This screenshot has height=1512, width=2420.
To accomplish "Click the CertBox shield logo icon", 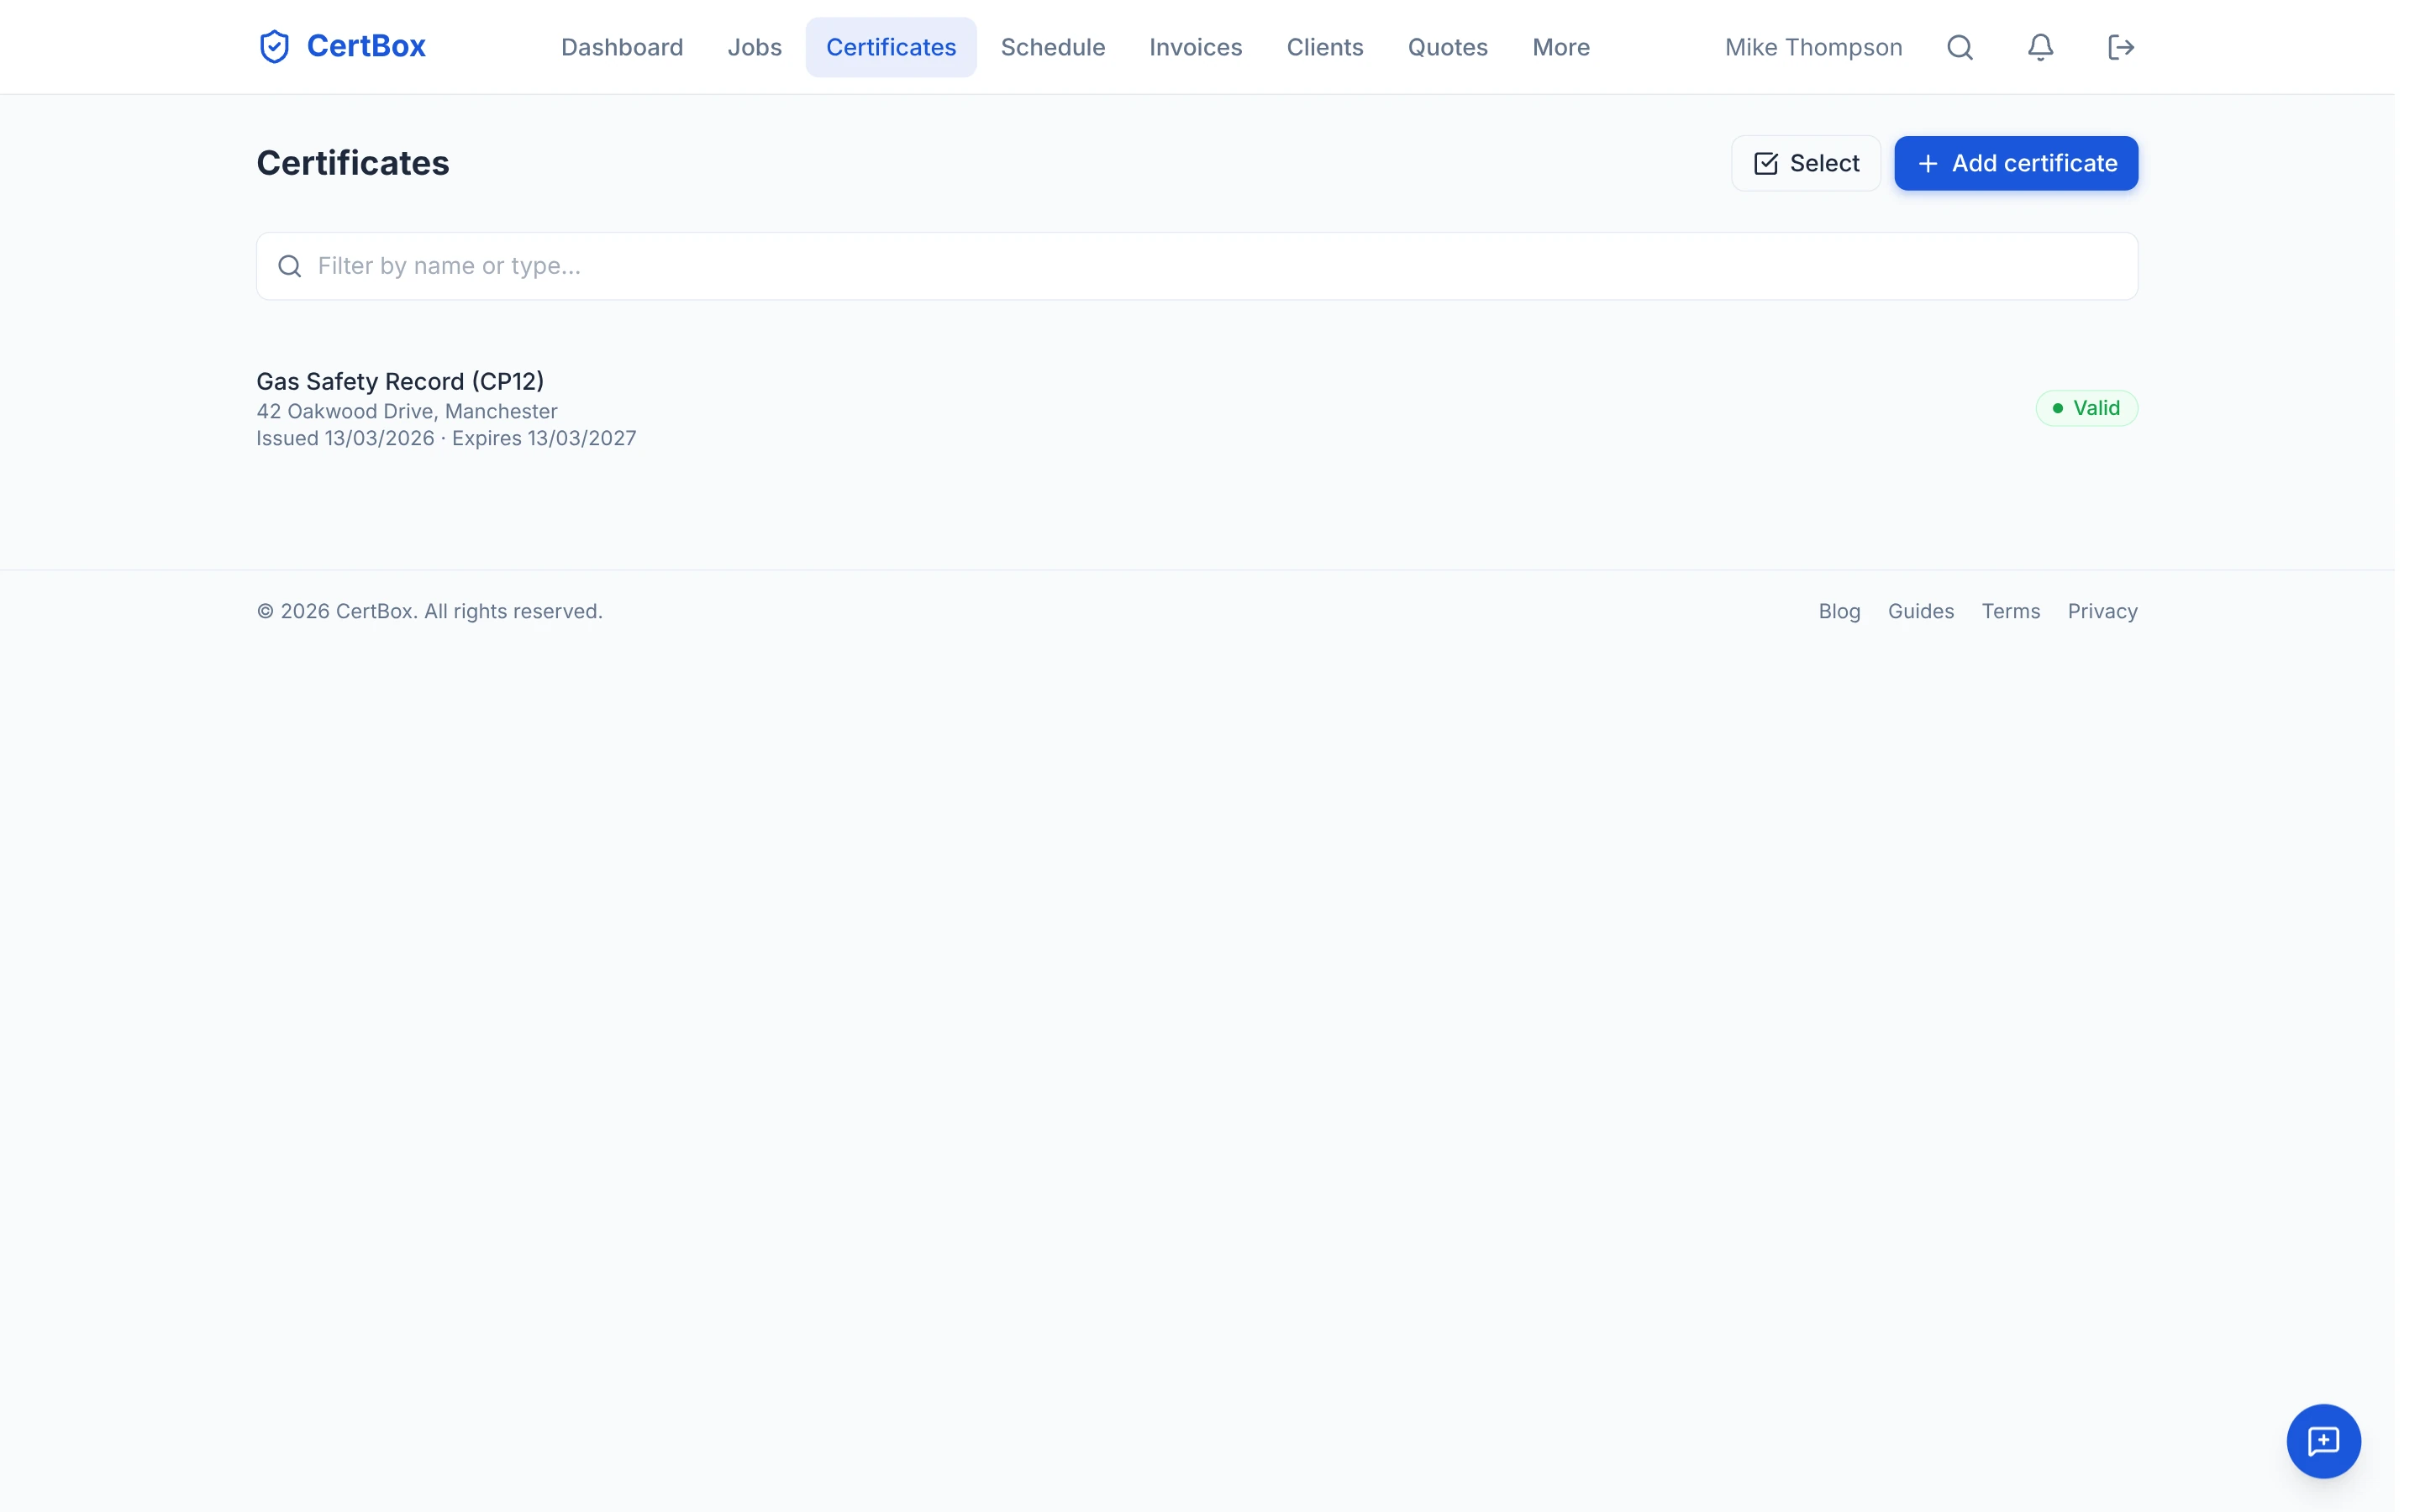I will [274, 47].
